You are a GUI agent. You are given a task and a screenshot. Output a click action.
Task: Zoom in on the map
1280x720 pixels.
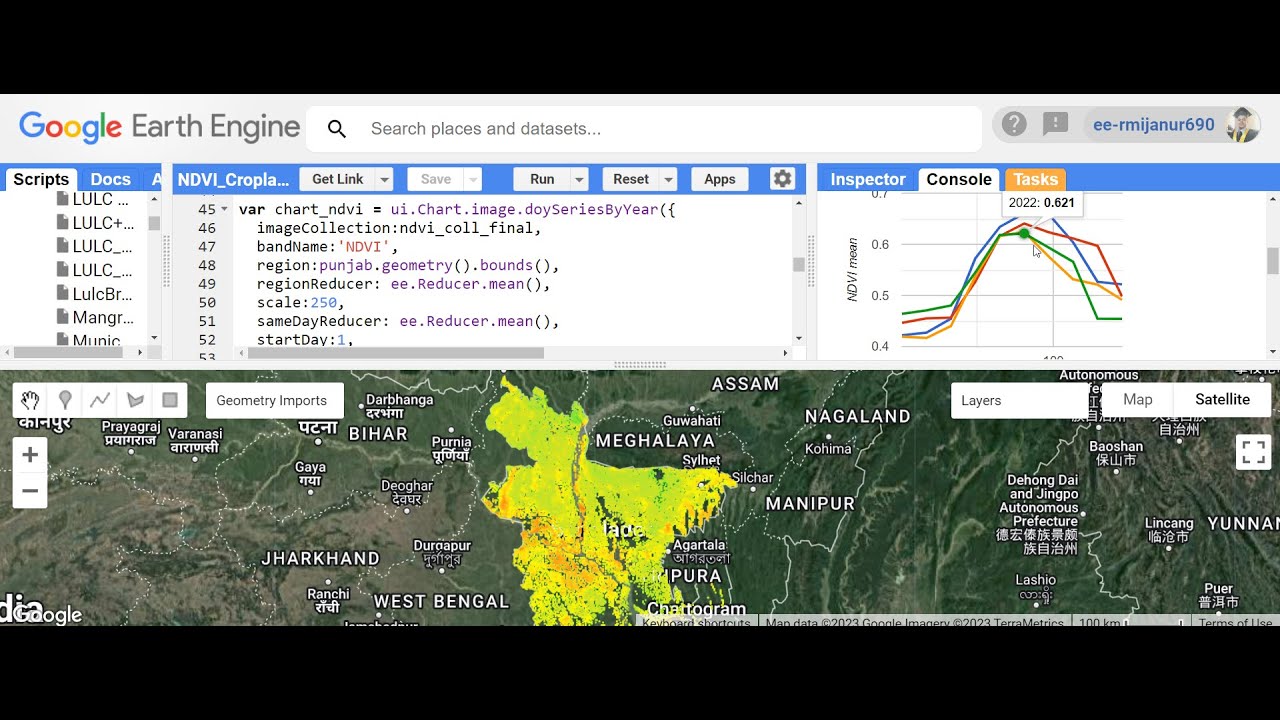point(30,455)
